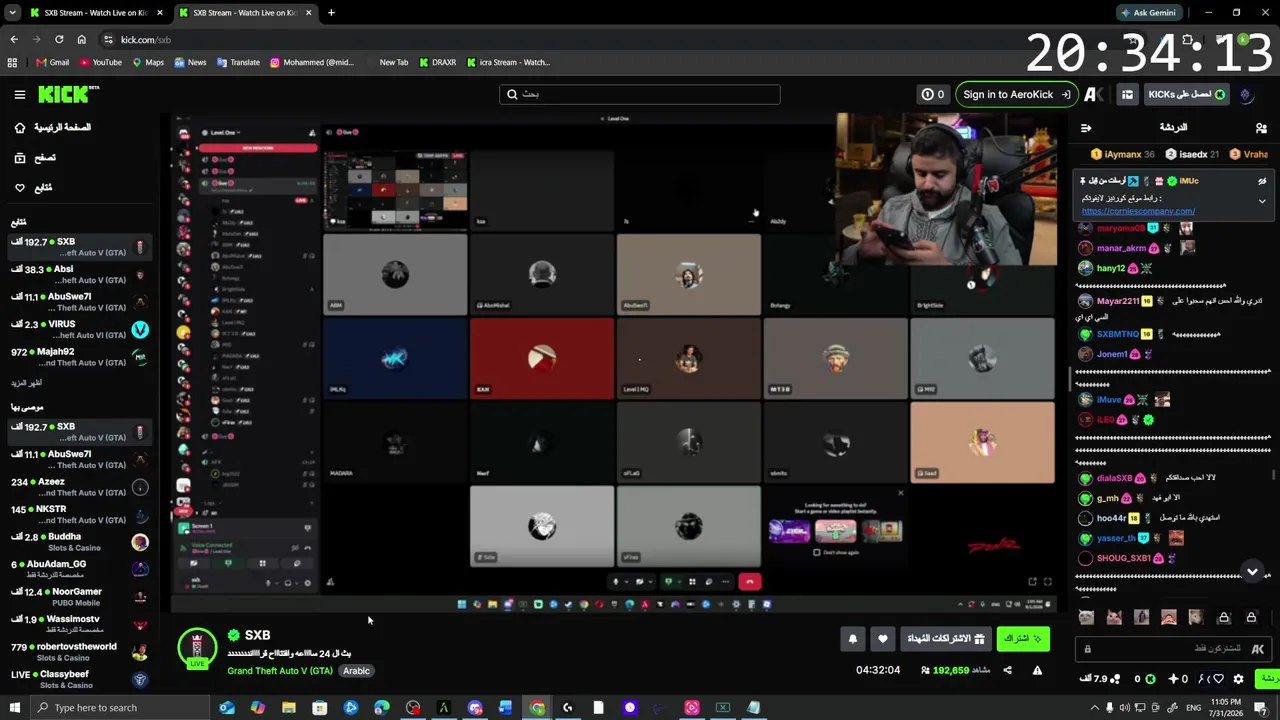Viewport: 1280px width, 720px height.
Task: Open the AeroKick AK logo icon
Action: pyautogui.click(x=1093, y=94)
